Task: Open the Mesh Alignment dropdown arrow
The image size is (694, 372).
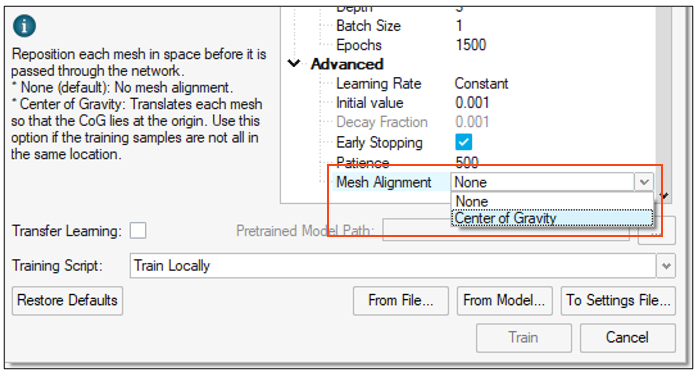Action: [x=644, y=182]
